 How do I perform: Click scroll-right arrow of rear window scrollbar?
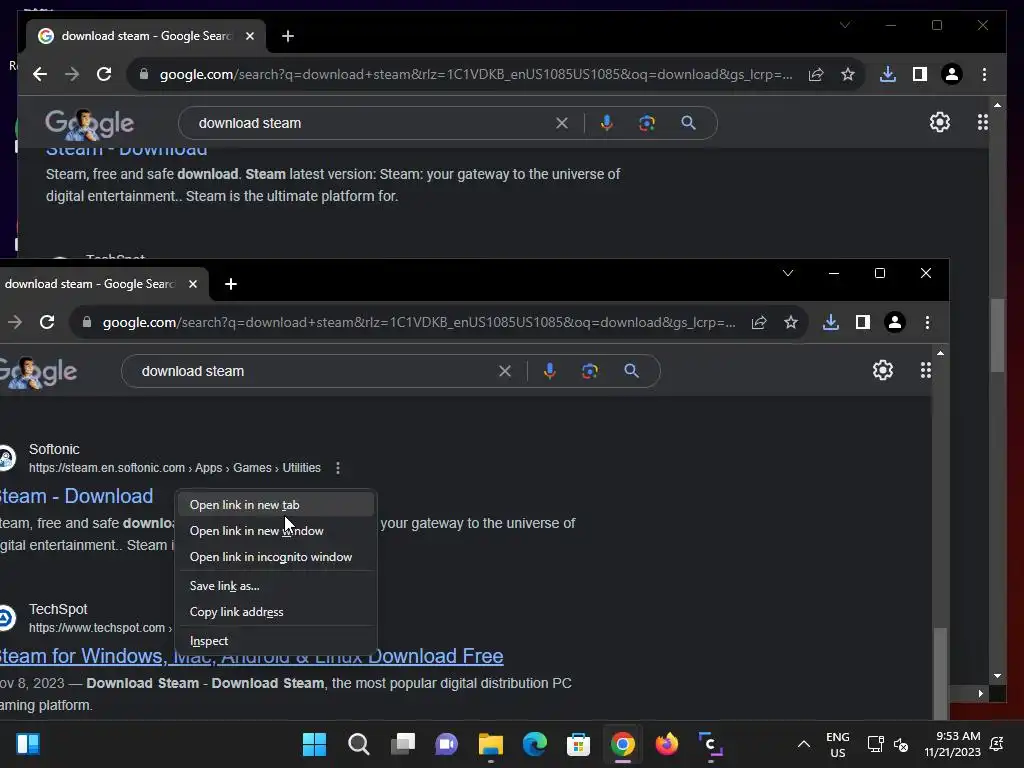click(980, 694)
